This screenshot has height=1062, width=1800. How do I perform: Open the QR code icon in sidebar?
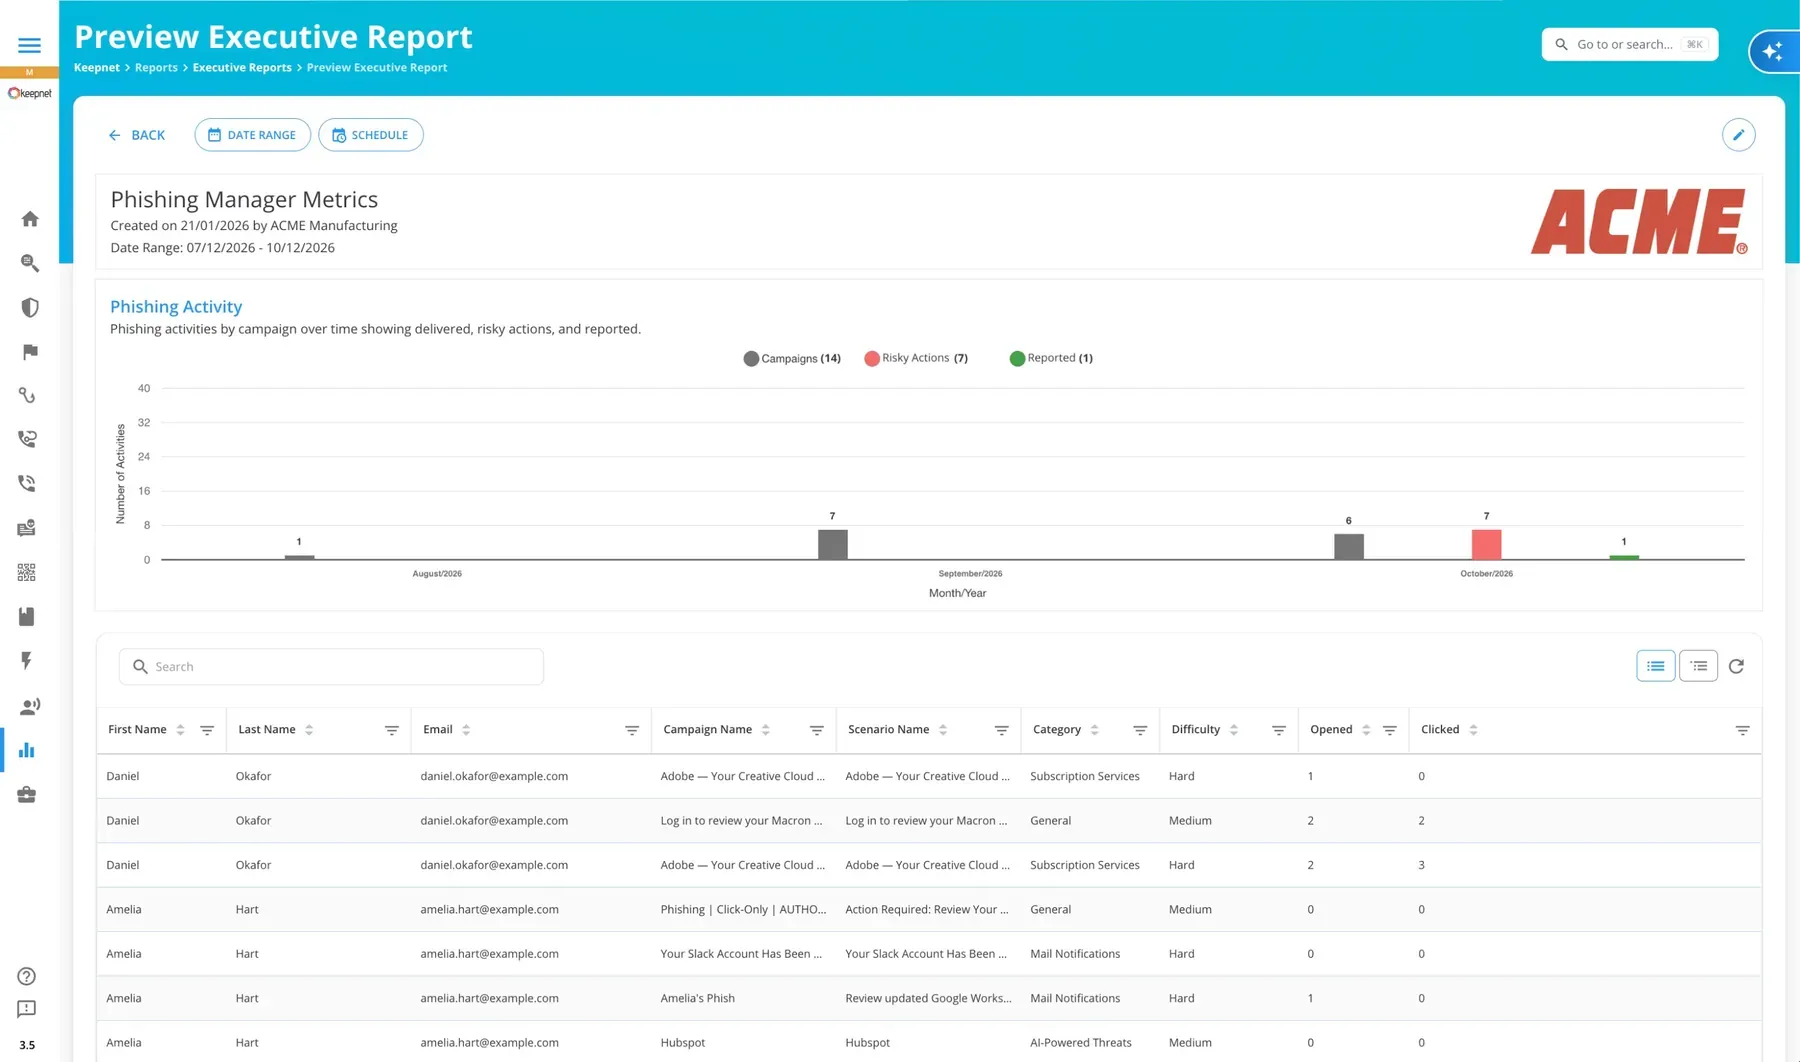(x=27, y=572)
